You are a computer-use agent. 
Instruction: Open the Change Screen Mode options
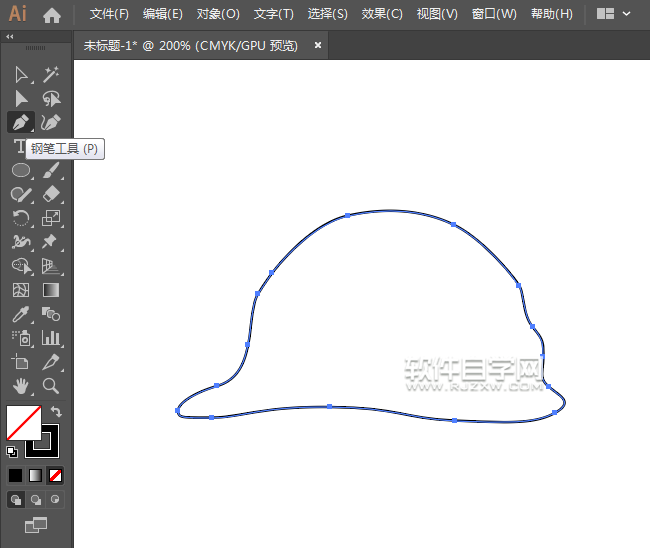click(36, 524)
